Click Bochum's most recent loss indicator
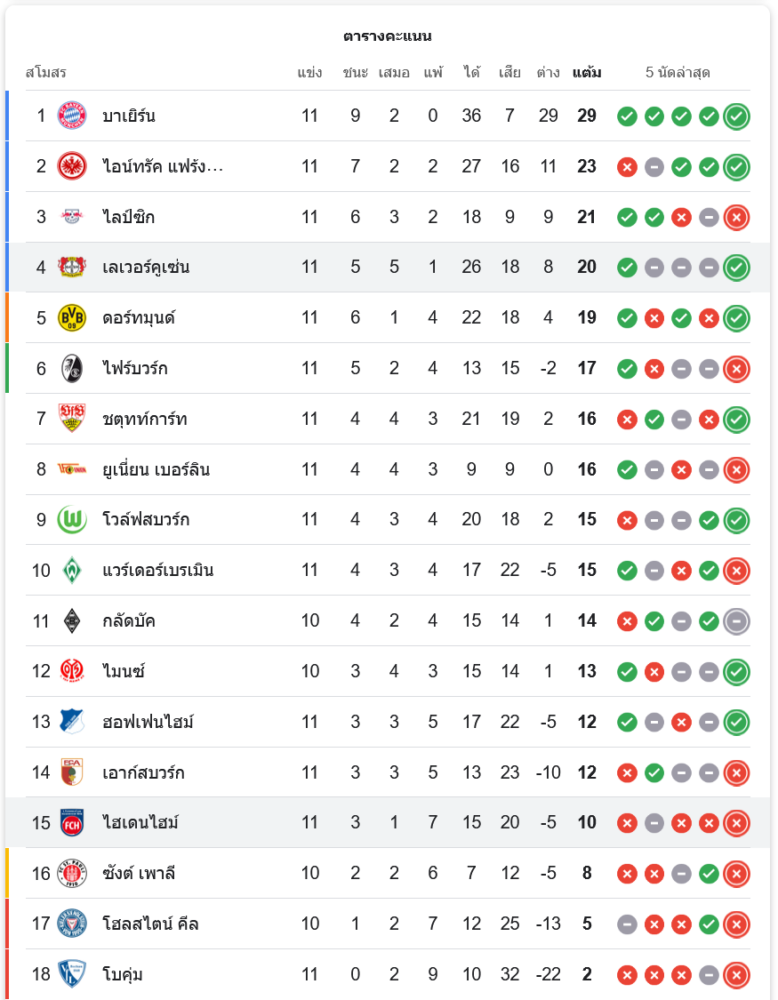 [737, 974]
